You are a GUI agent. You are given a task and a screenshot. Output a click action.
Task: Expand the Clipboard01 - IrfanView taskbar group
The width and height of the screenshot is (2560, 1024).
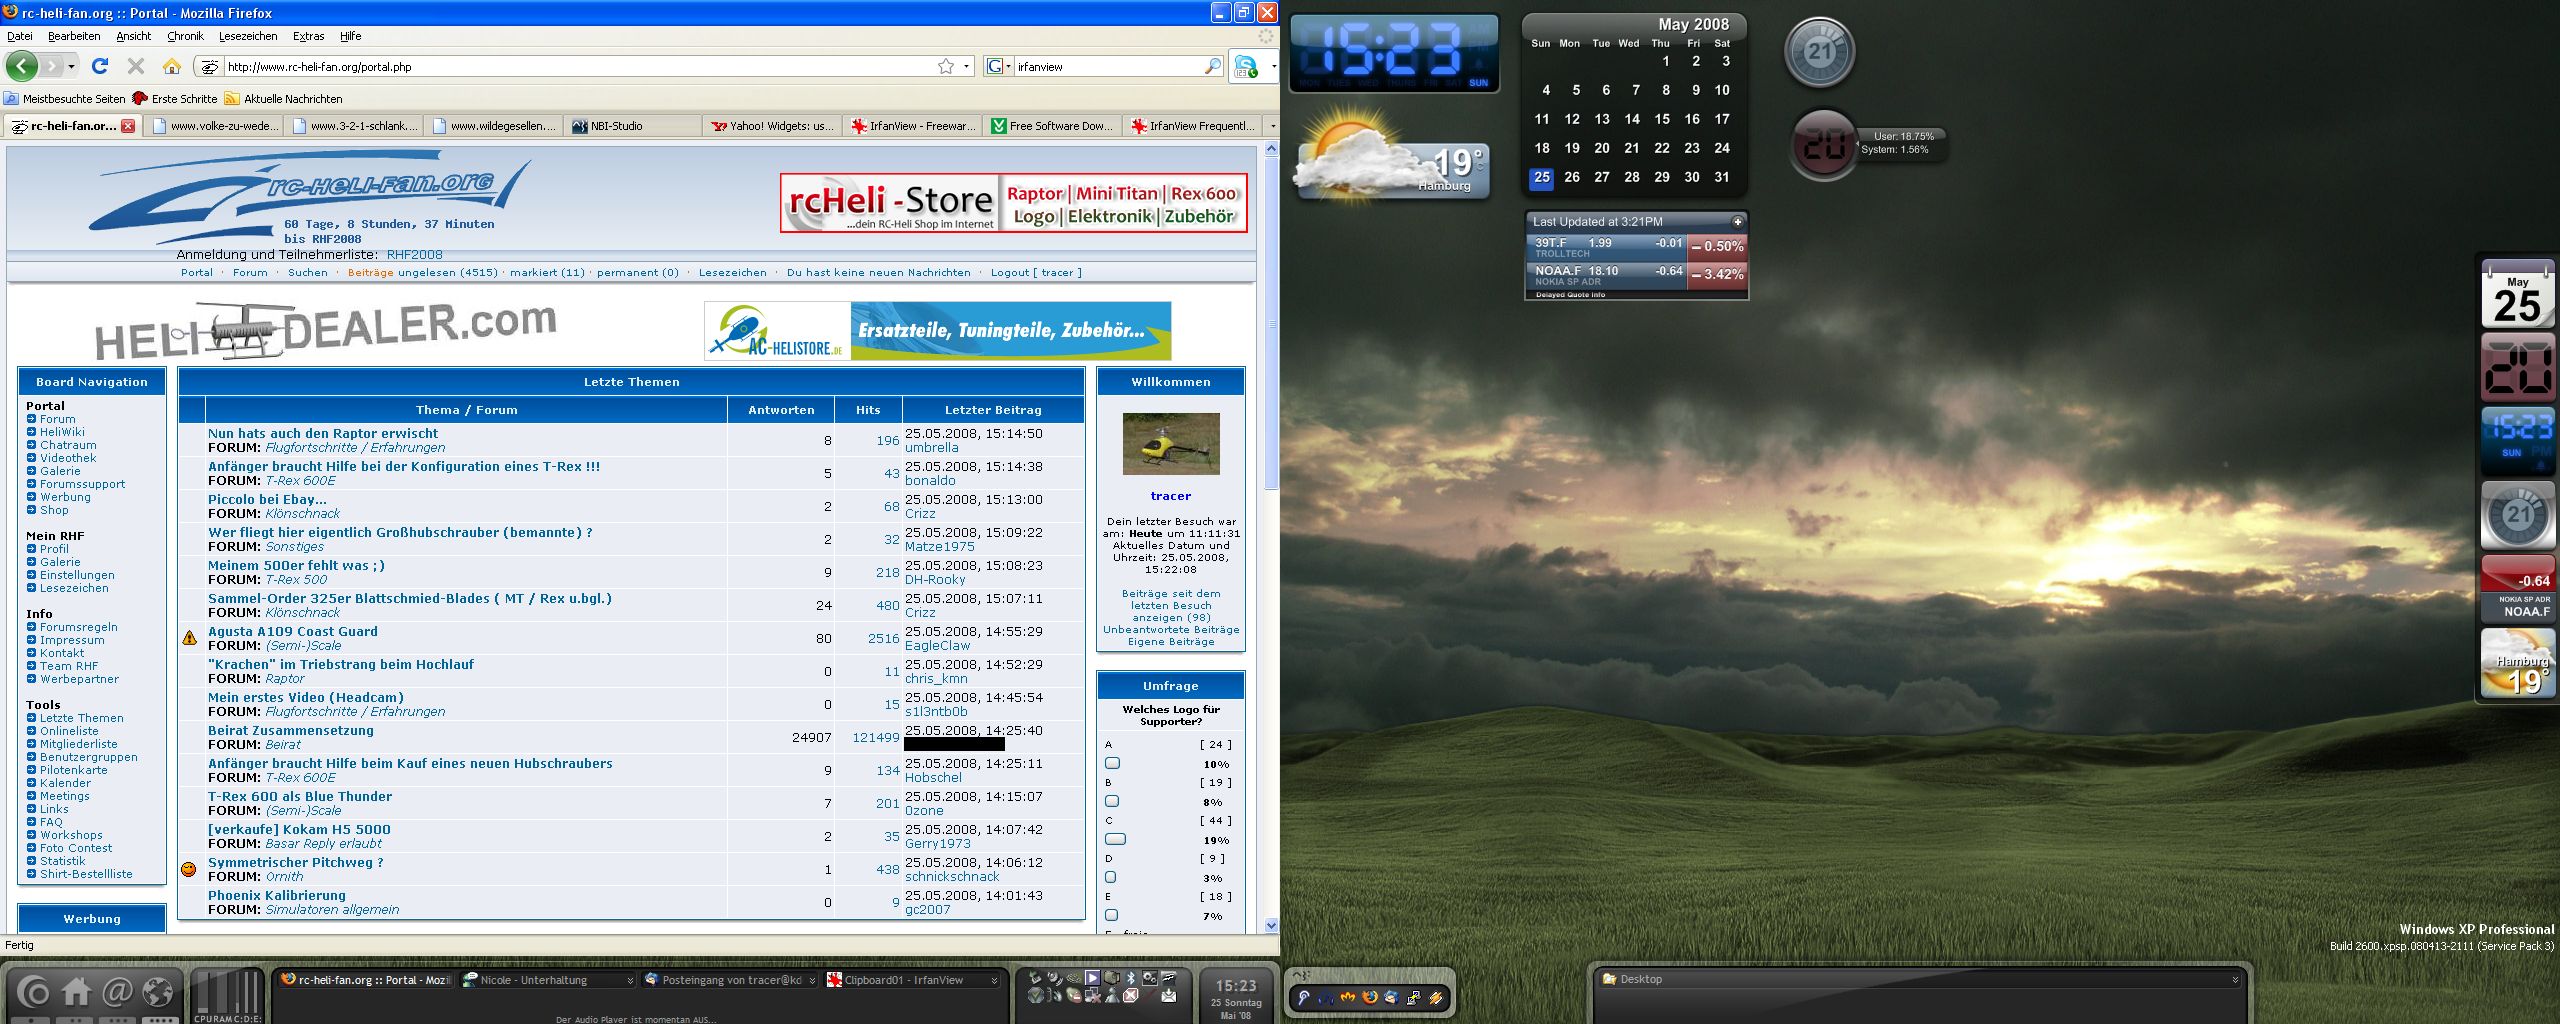(x=994, y=981)
